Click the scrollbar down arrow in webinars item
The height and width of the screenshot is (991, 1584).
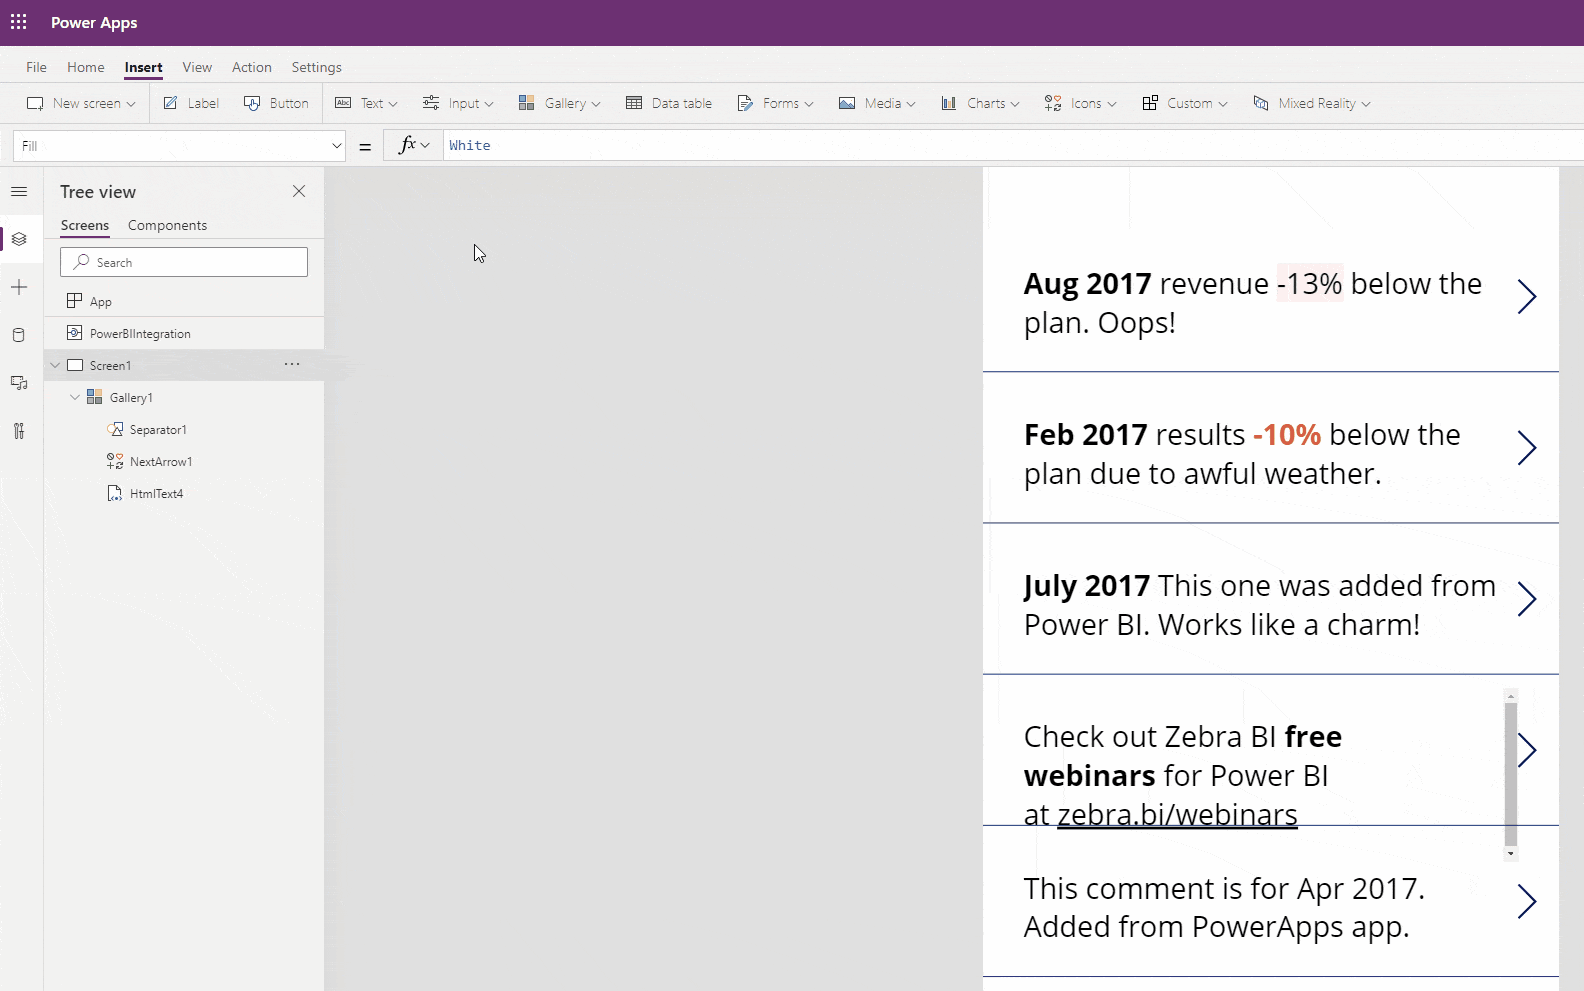tap(1510, 854)
